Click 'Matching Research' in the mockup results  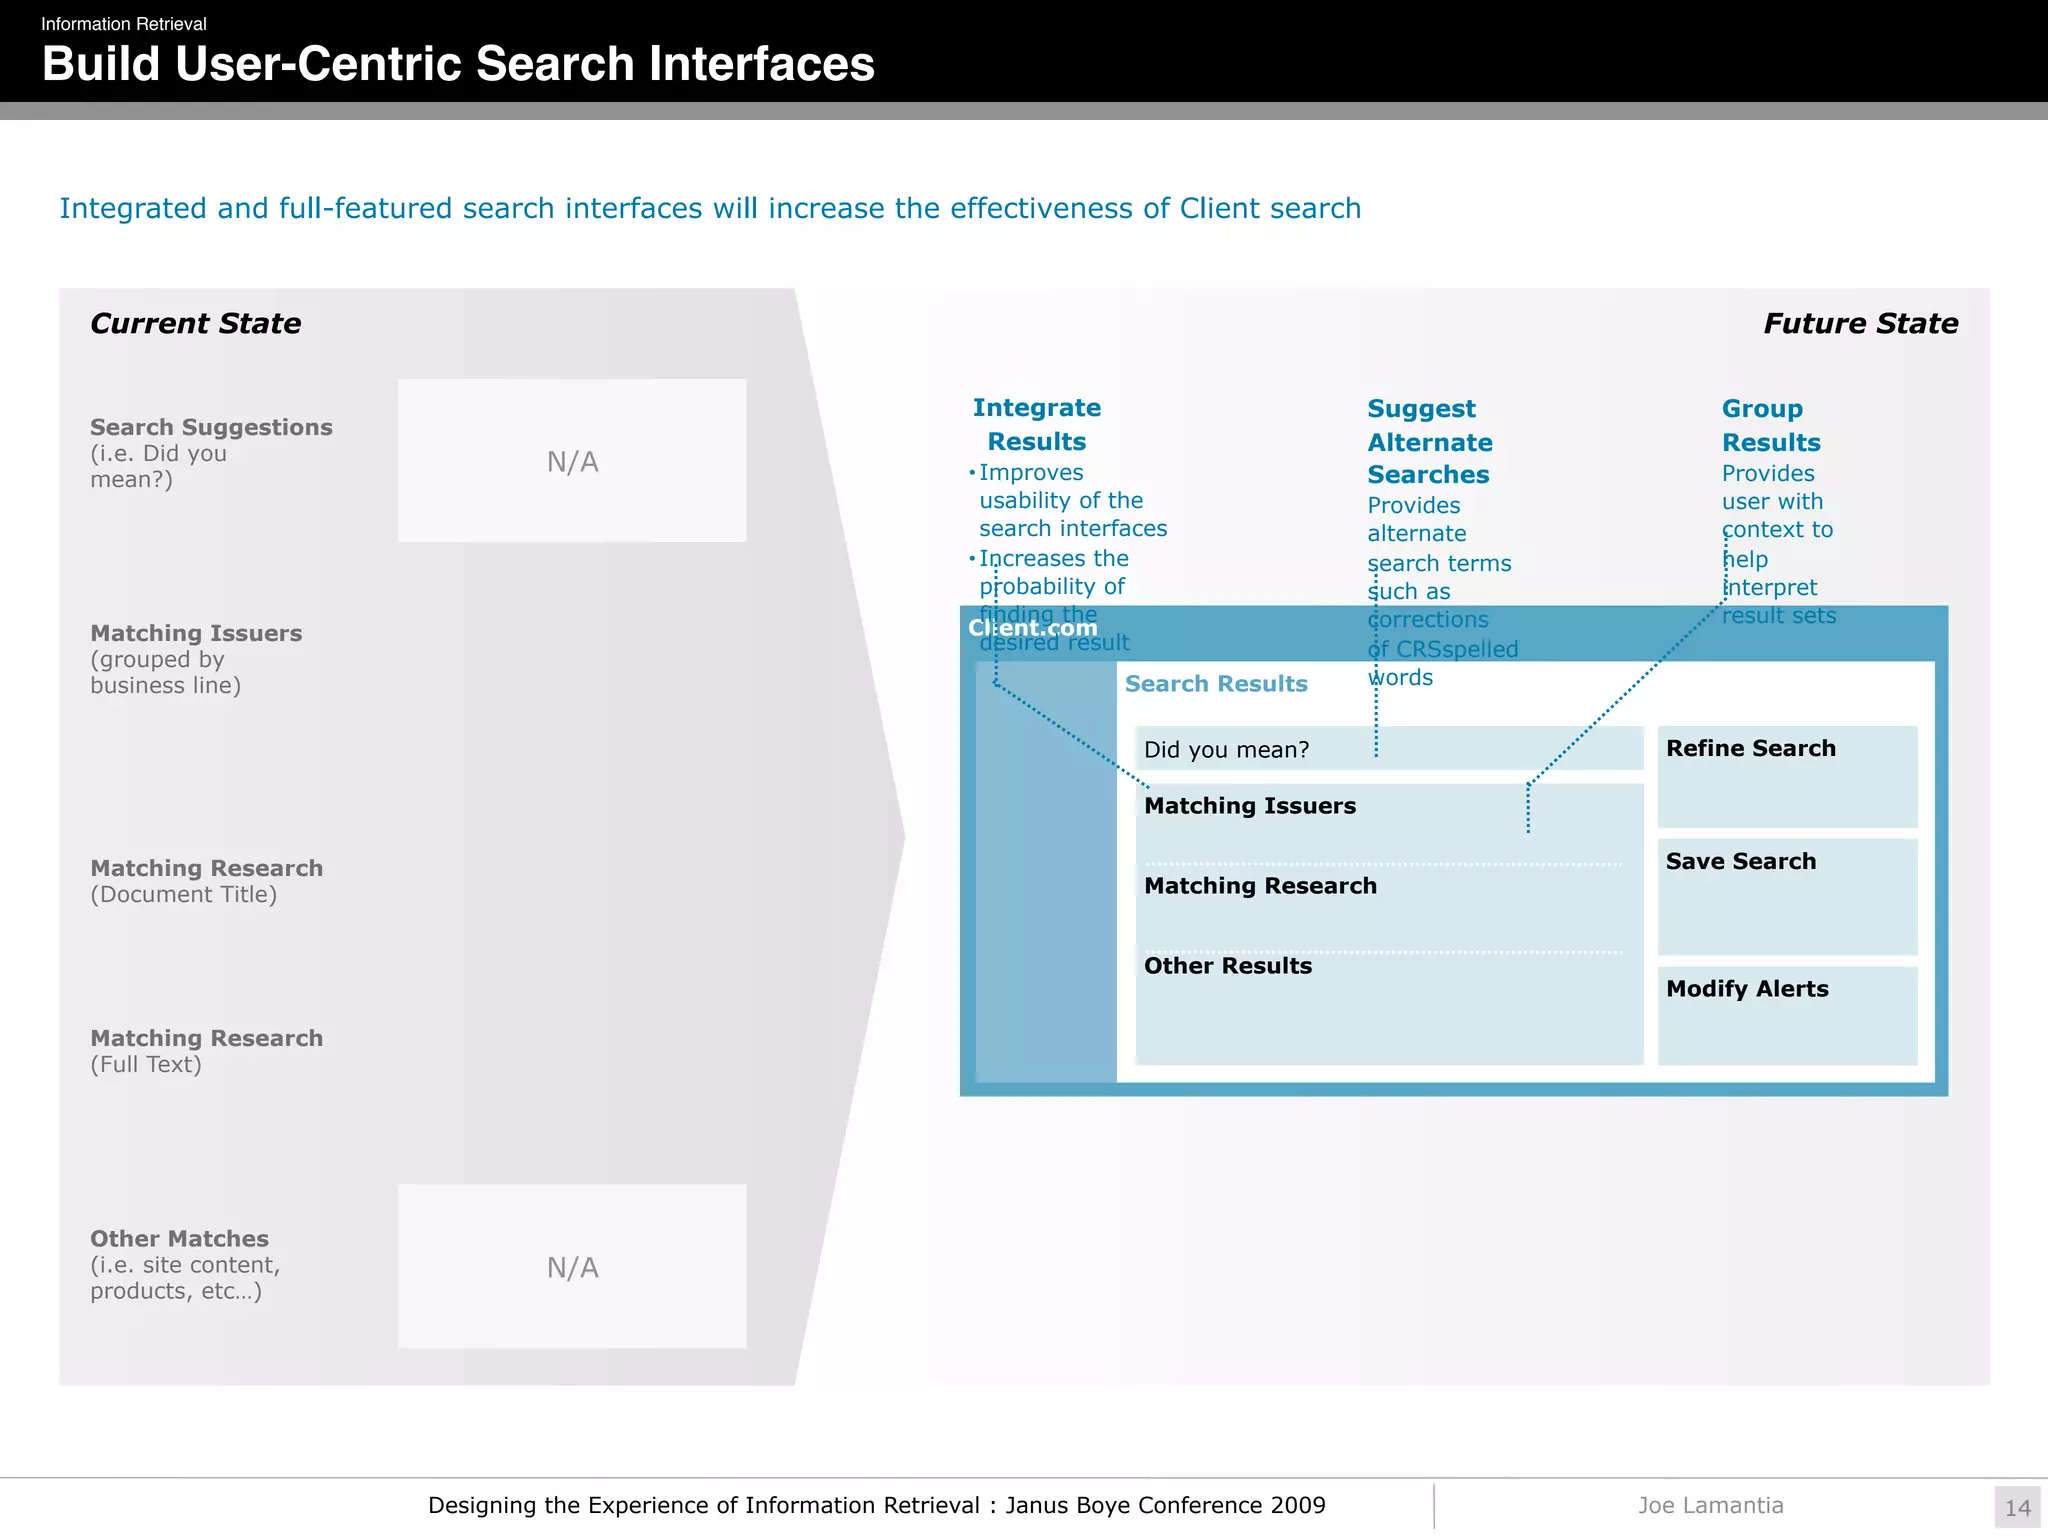pyautogui.click(x=1260, y=886)
